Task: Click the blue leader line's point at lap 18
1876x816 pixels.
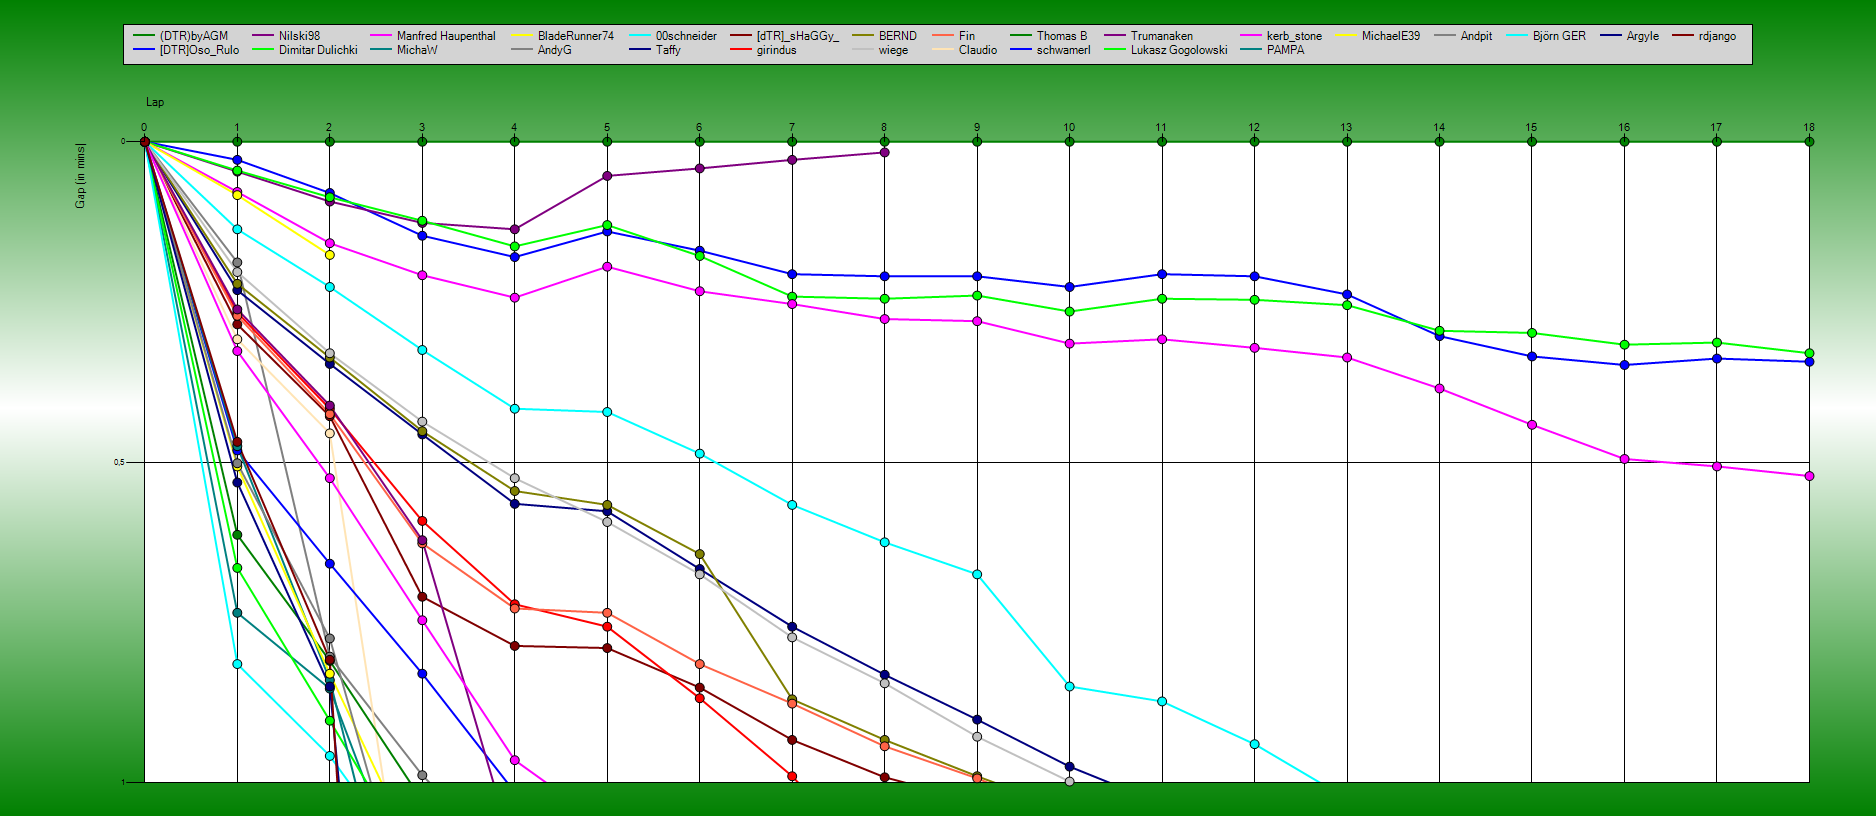Action: coord(1809,362)
